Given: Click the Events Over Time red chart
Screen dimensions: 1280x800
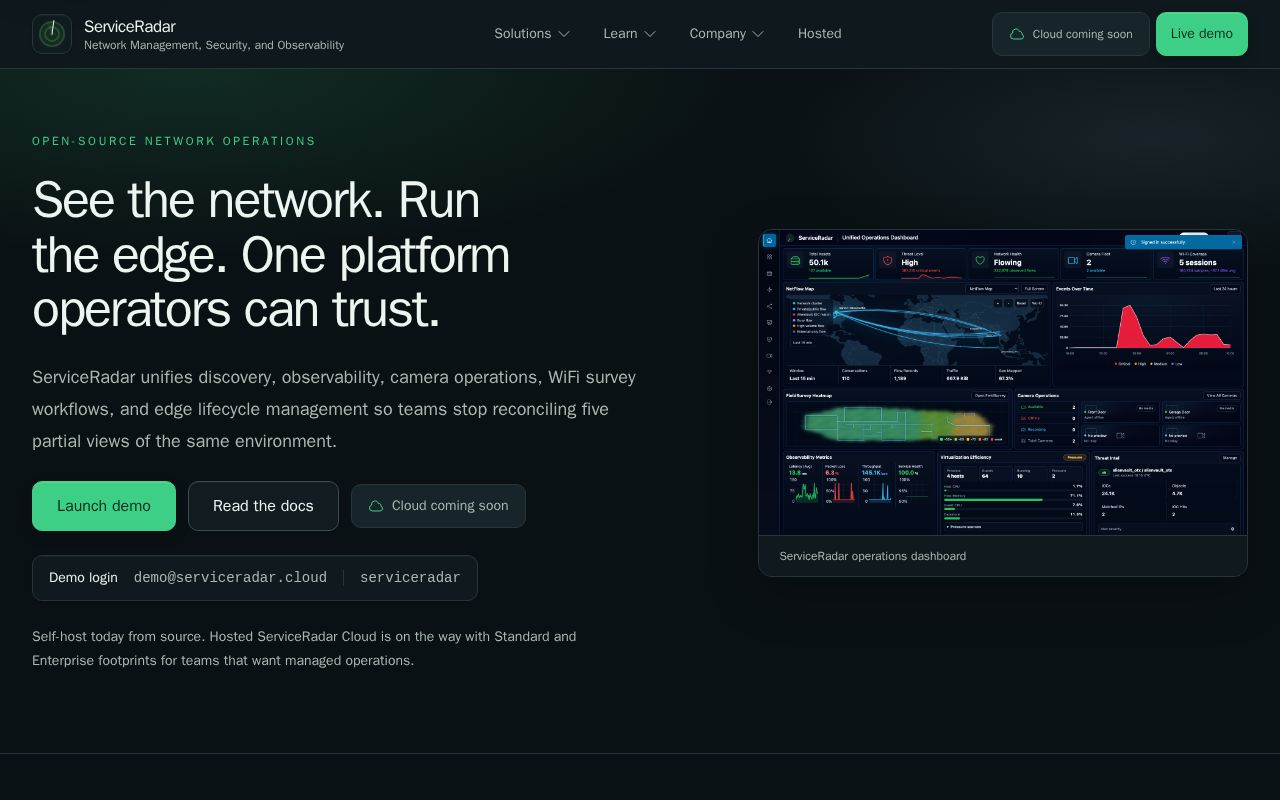Looking at the screenshot, I should [1150, 328].
